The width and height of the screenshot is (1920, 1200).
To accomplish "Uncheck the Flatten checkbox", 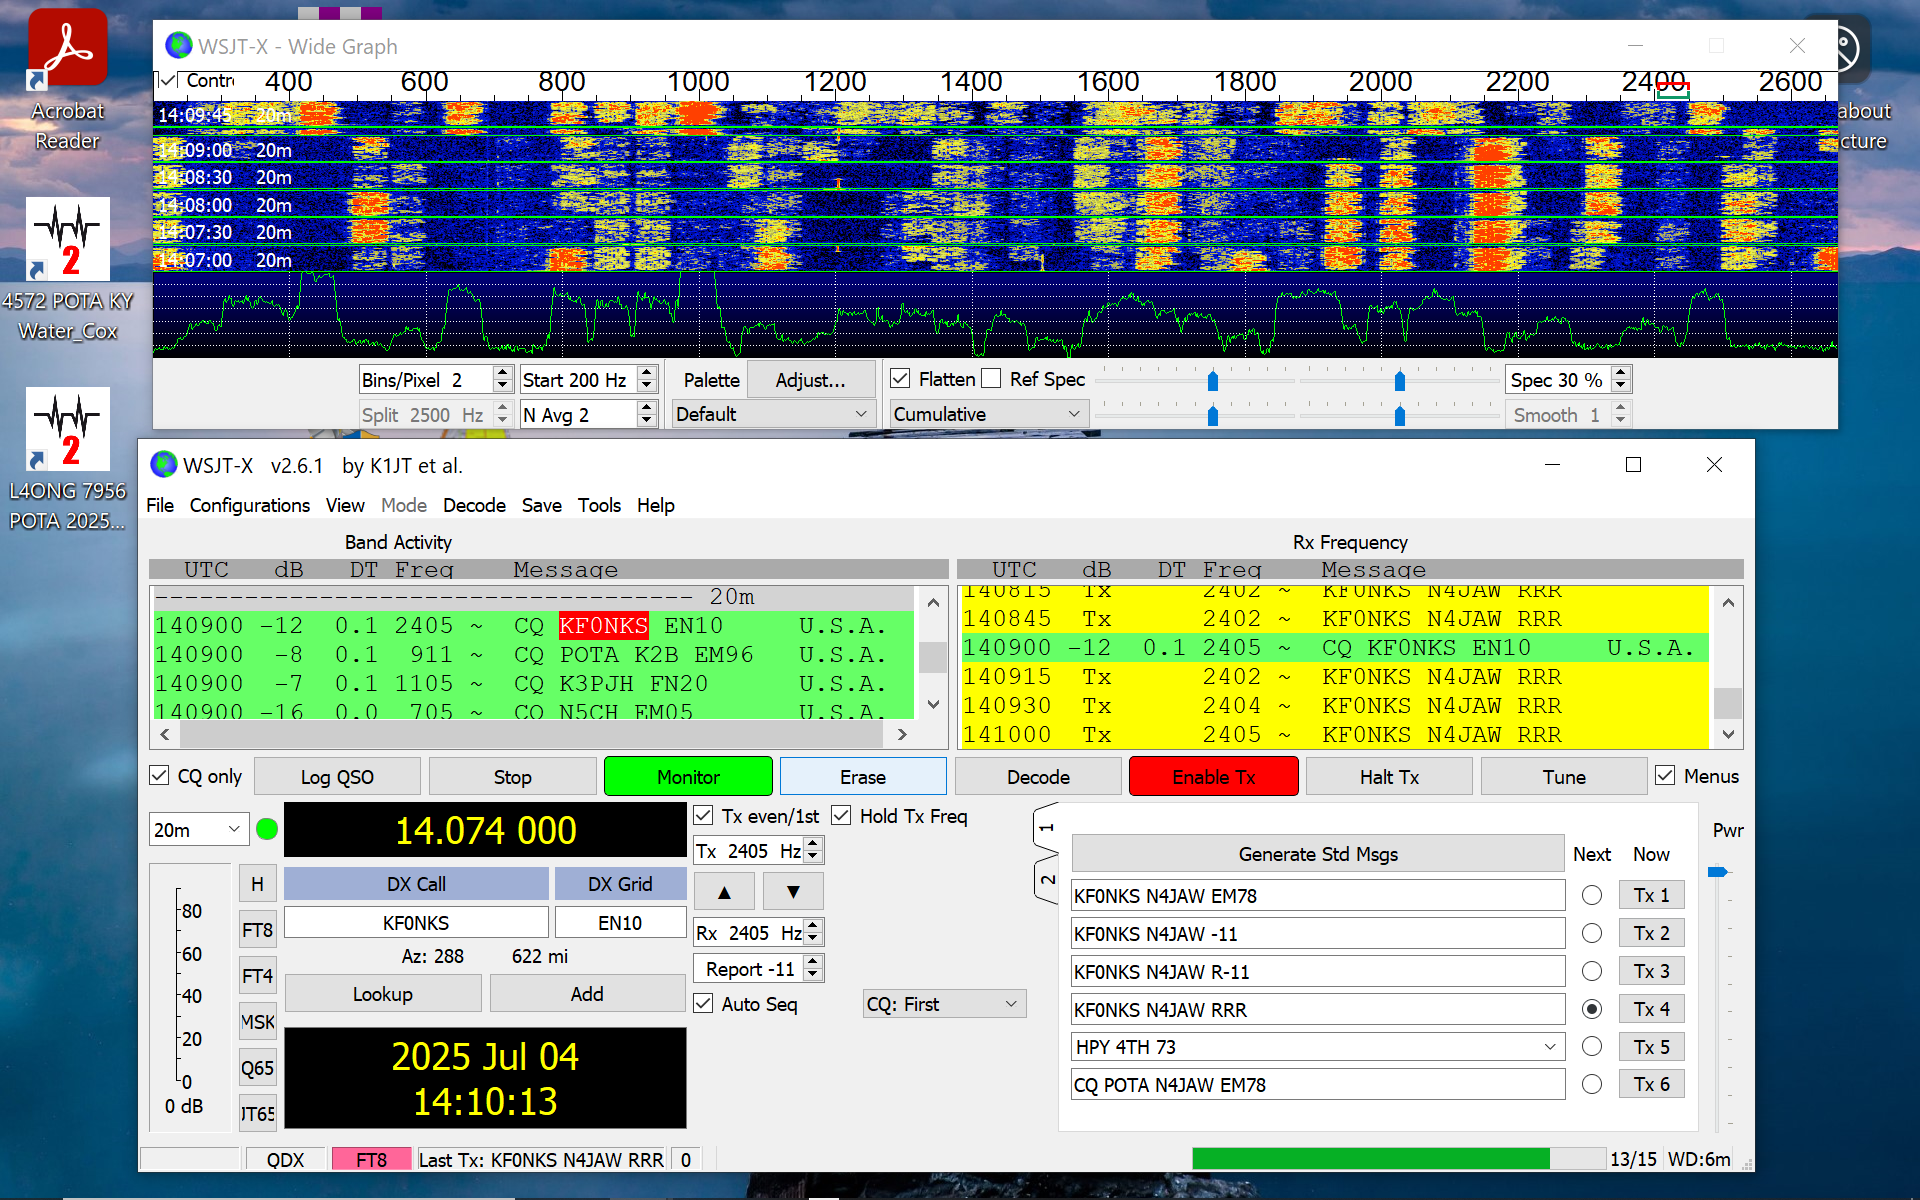I will pyautogui.click(x=900, y=379).
